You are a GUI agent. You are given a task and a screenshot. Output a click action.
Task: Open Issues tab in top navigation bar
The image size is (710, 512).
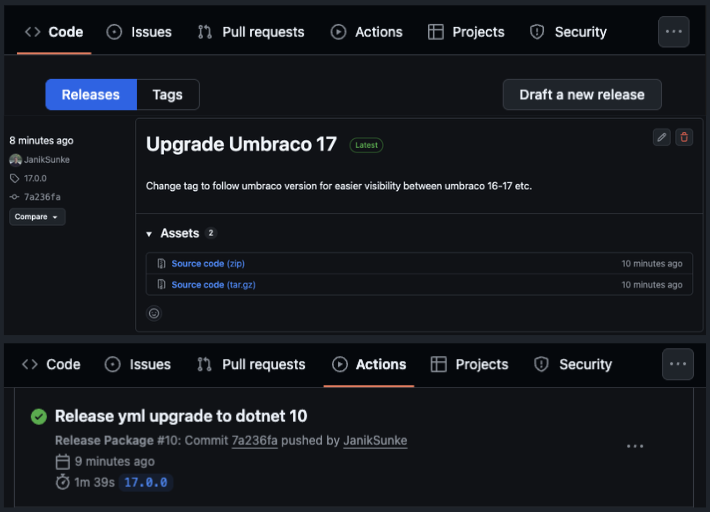click(139, 32)
